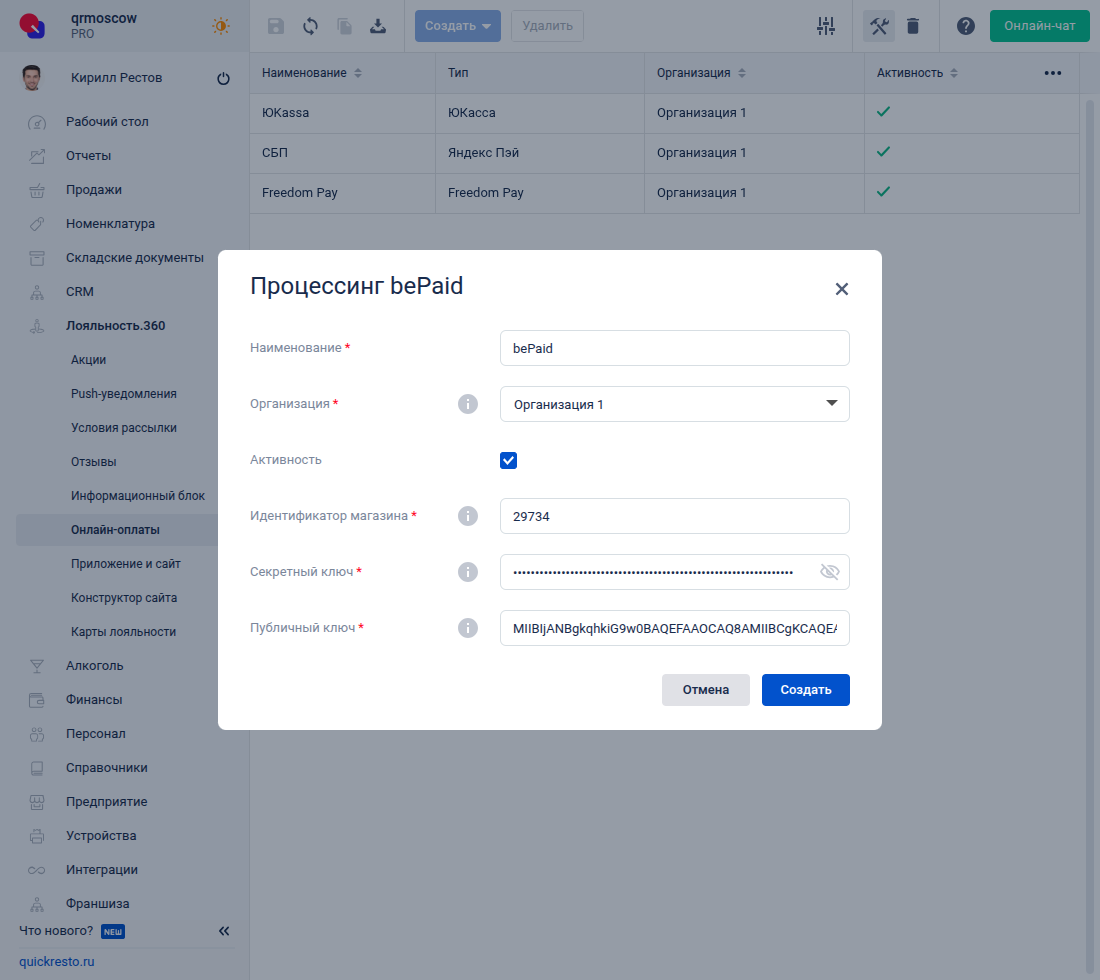
Task: Open the help question mark icon
Action: (966, 26)
